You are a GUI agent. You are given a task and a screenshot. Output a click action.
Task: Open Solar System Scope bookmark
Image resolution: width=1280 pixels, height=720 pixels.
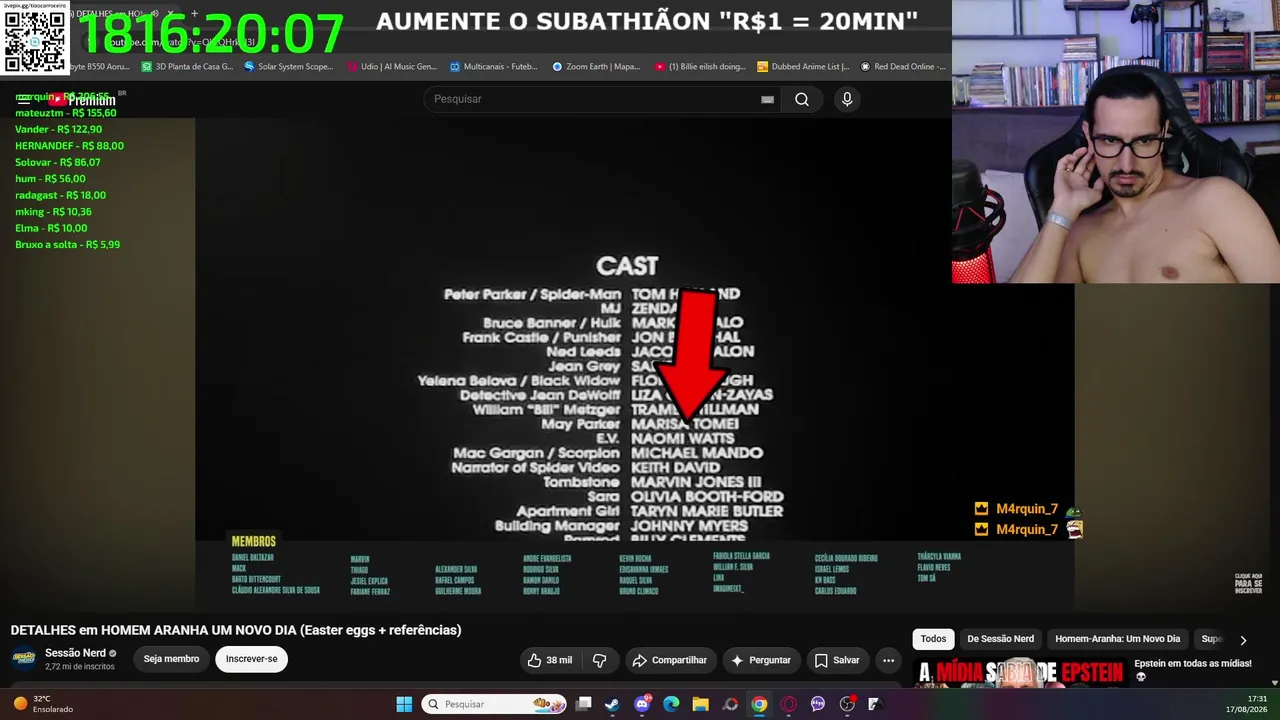click(288, 67)
